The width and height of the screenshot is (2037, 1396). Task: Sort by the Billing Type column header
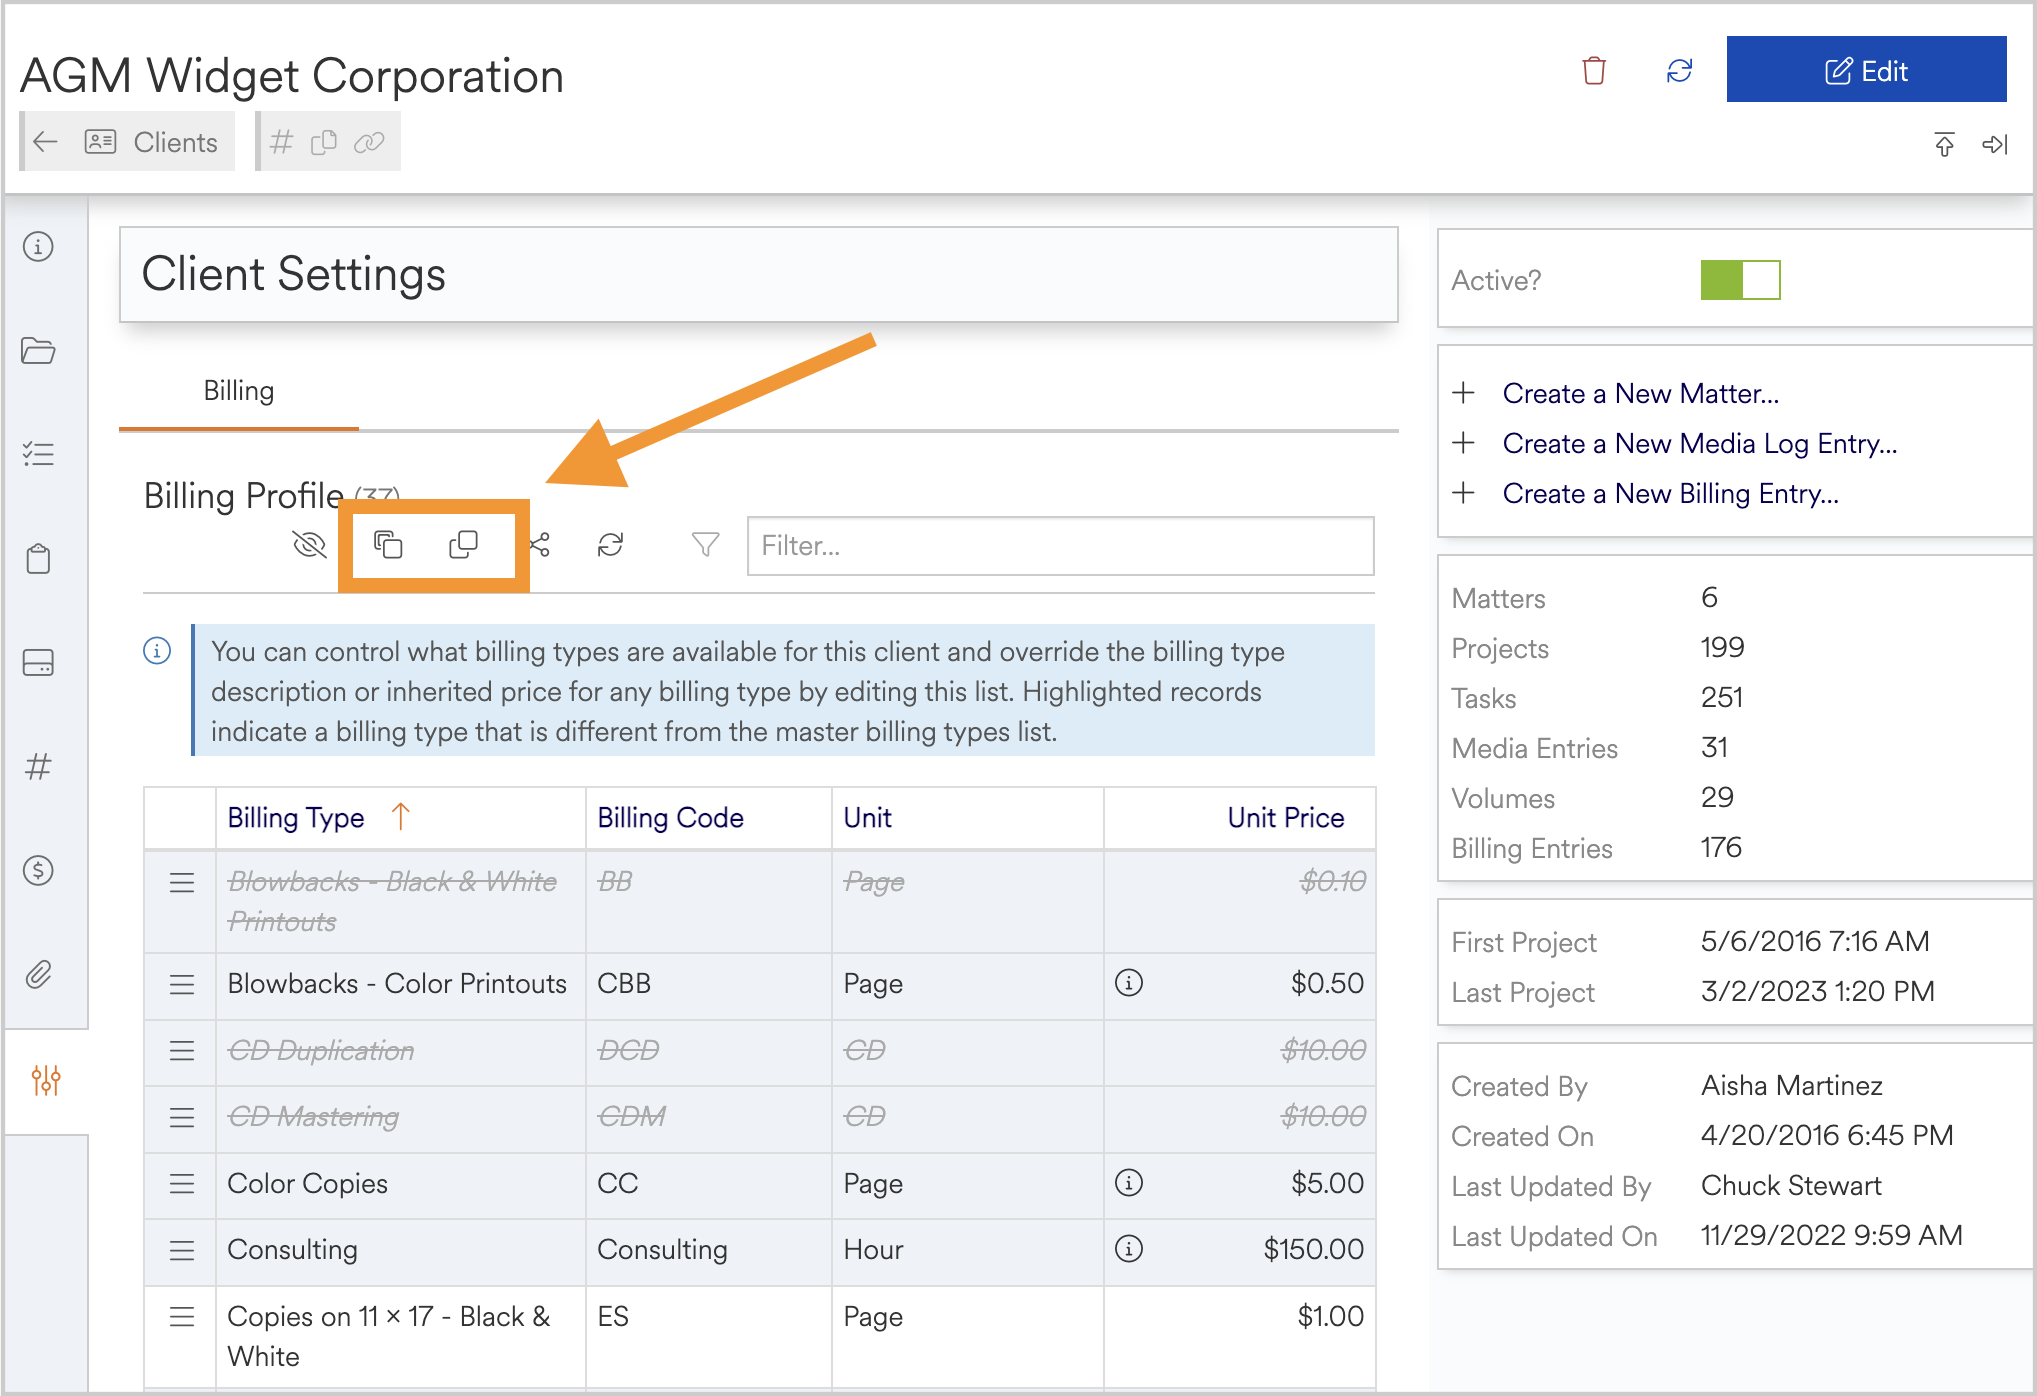click(x=296, y=818)
